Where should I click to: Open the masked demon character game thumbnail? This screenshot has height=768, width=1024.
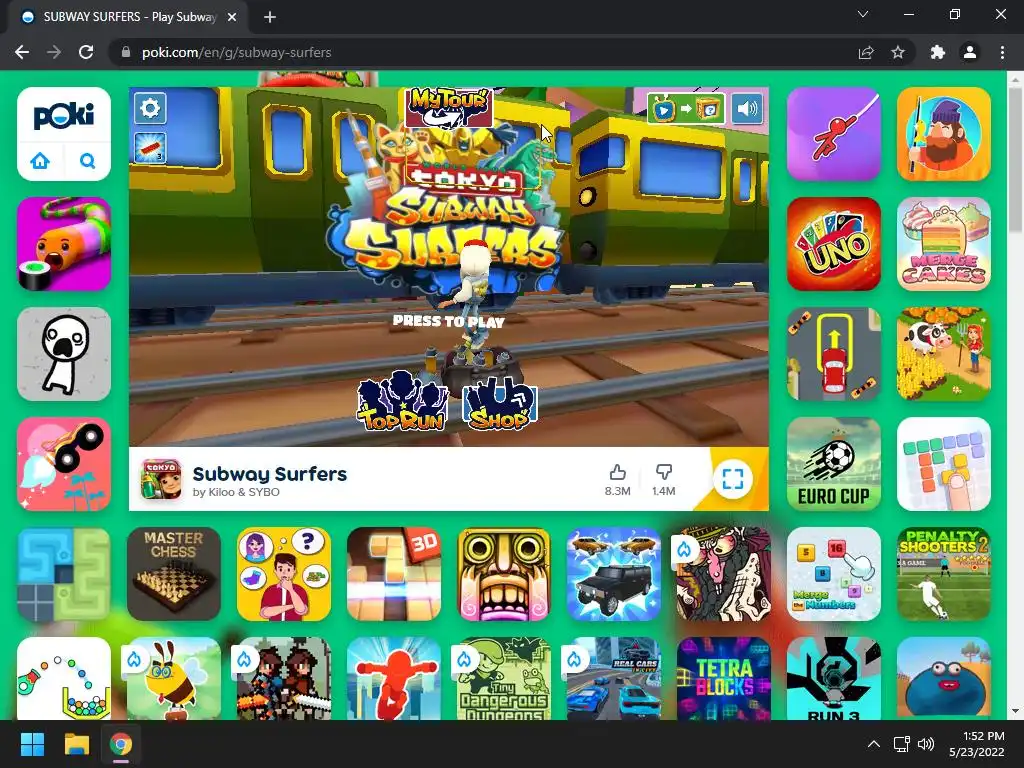724,574
